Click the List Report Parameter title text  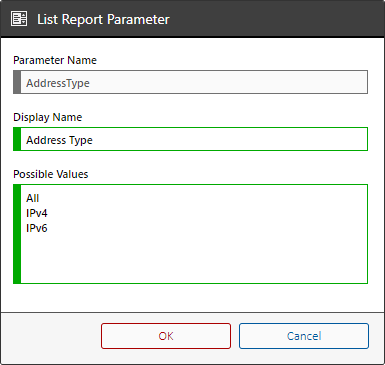103,19
